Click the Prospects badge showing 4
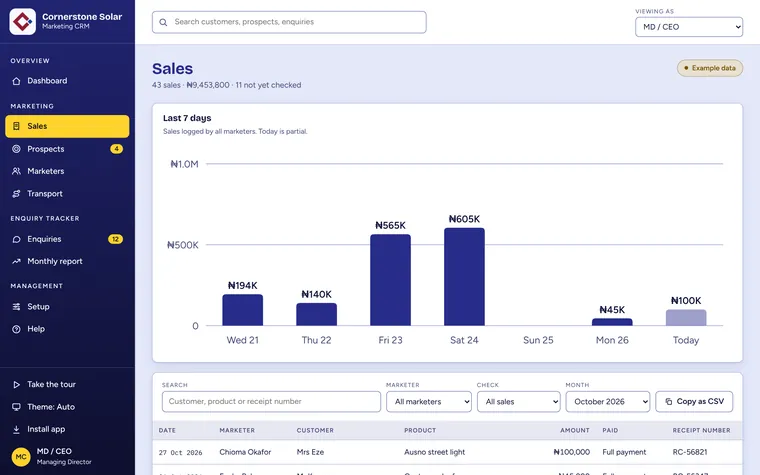The width and height of the screenshot is (760, 475). coord(116,149)
